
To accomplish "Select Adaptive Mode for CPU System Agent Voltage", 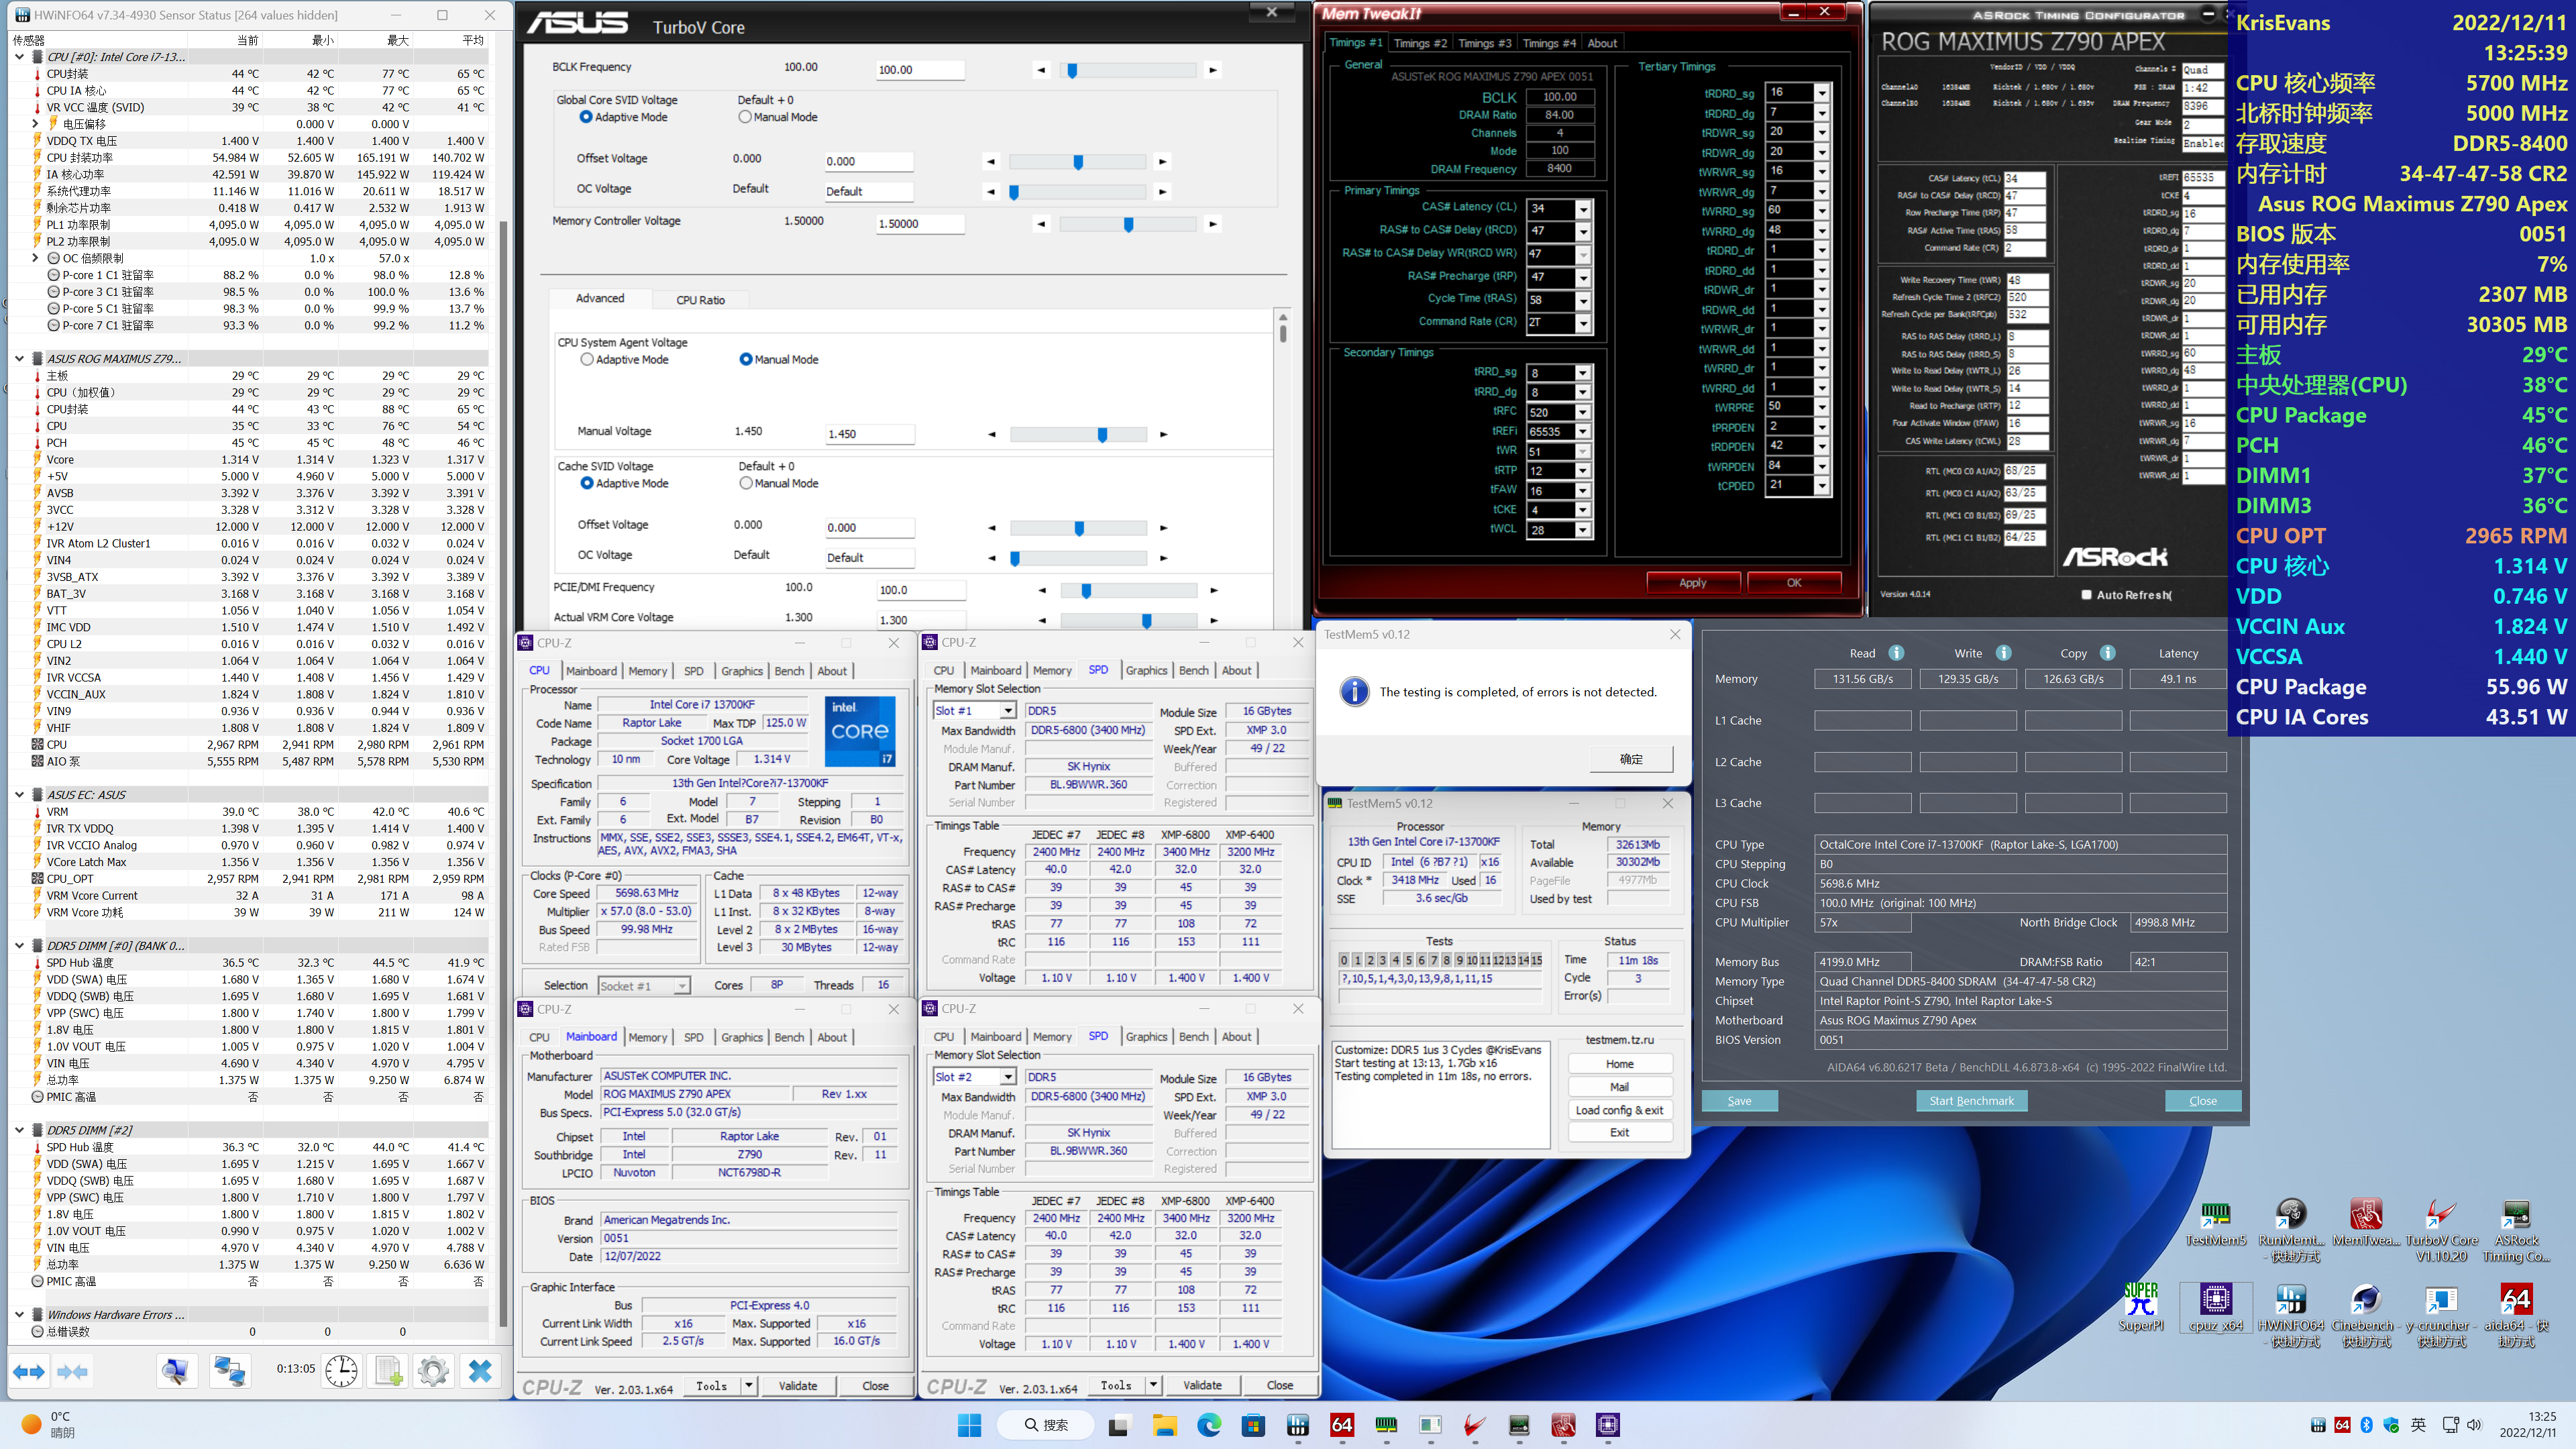I will coord(588,360).
